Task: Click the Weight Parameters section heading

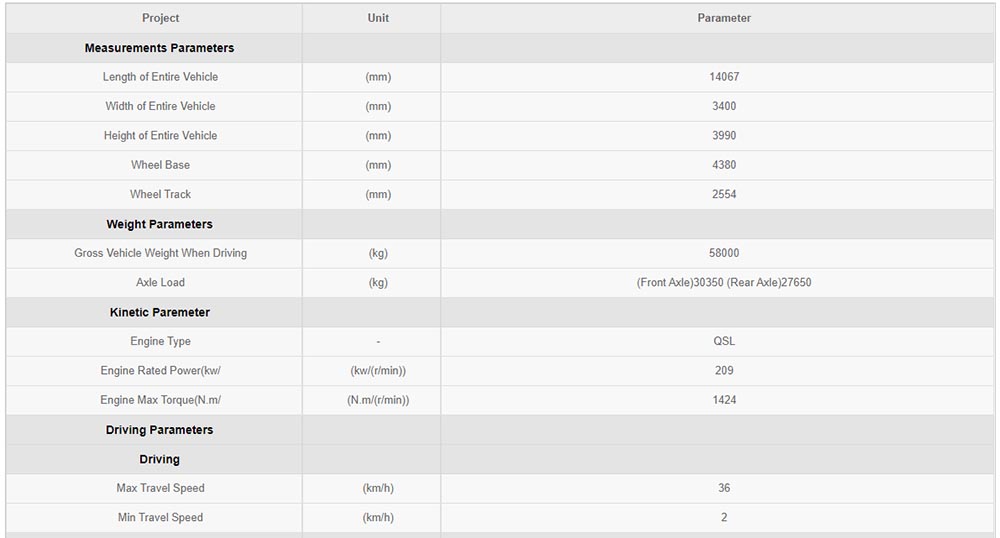Action: 159,224
